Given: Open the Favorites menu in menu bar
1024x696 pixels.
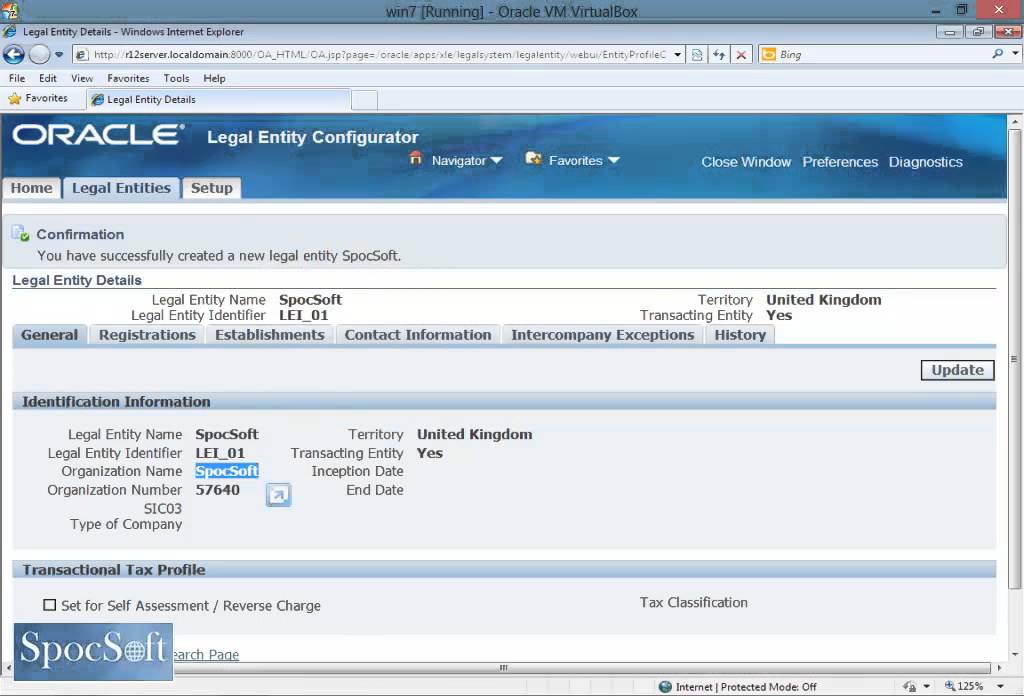Looking at the screenshot, I should click(128, 78).
